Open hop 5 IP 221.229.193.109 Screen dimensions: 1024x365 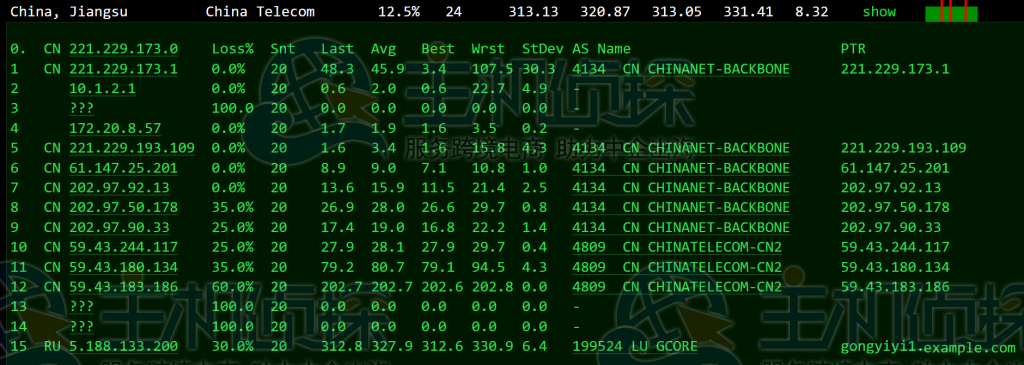pyautogui.click(x=132, y=148)
